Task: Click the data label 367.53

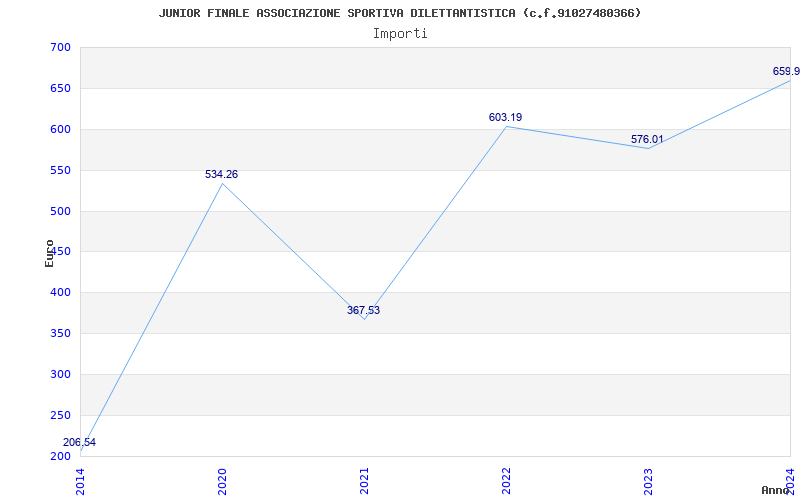Action: pos(363,310)
